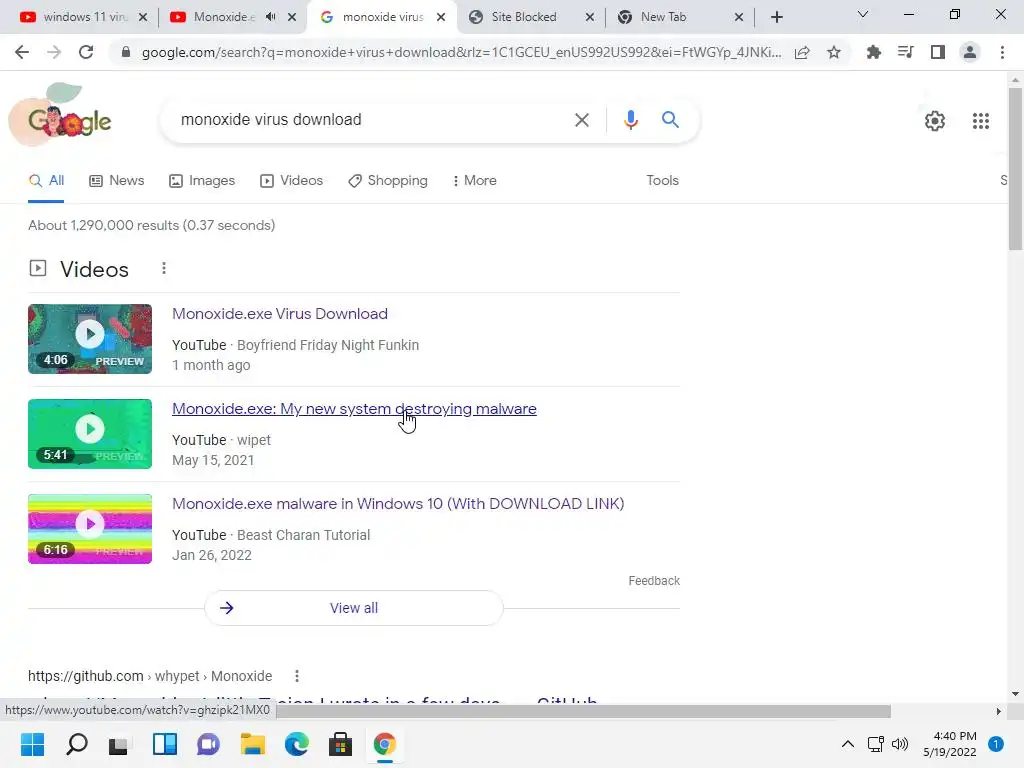Select the News results filter
This screenshot has height=768, width=1024.
coord(117,180)
